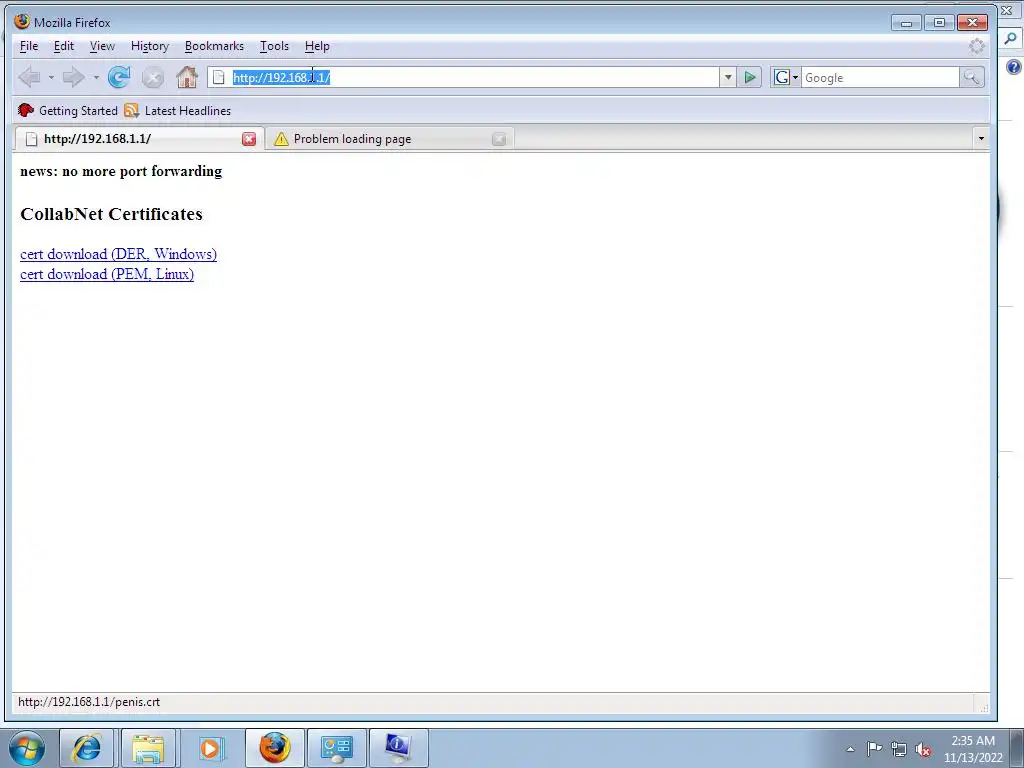Open the Windows Start menu
The image size is (1024, 768).
27,748
